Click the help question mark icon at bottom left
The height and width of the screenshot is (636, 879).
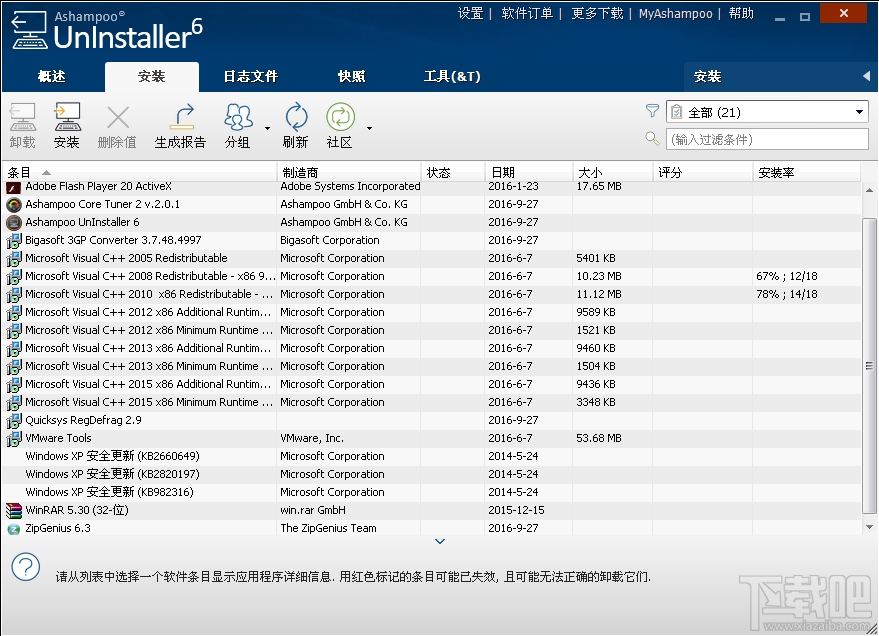click(25, 566)
